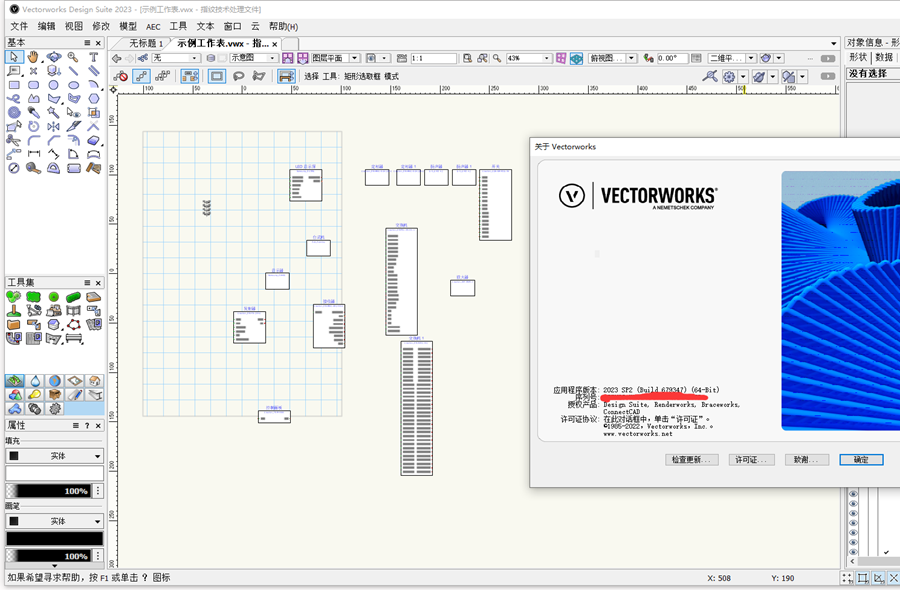900x590 pixels.
Task: Click the fill color swatch
Action: point(55,473)
